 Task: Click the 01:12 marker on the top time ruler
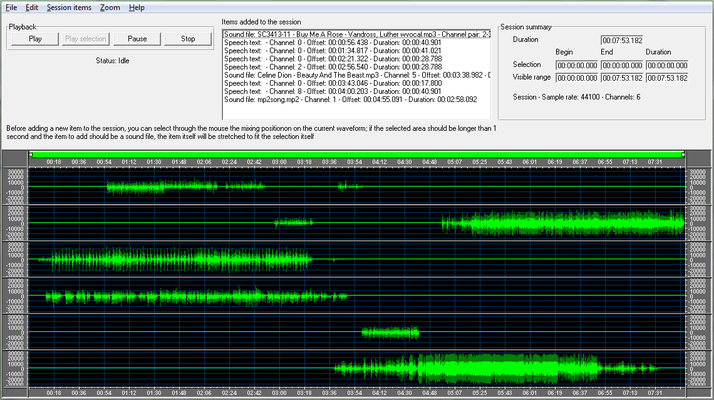(129, 162)
